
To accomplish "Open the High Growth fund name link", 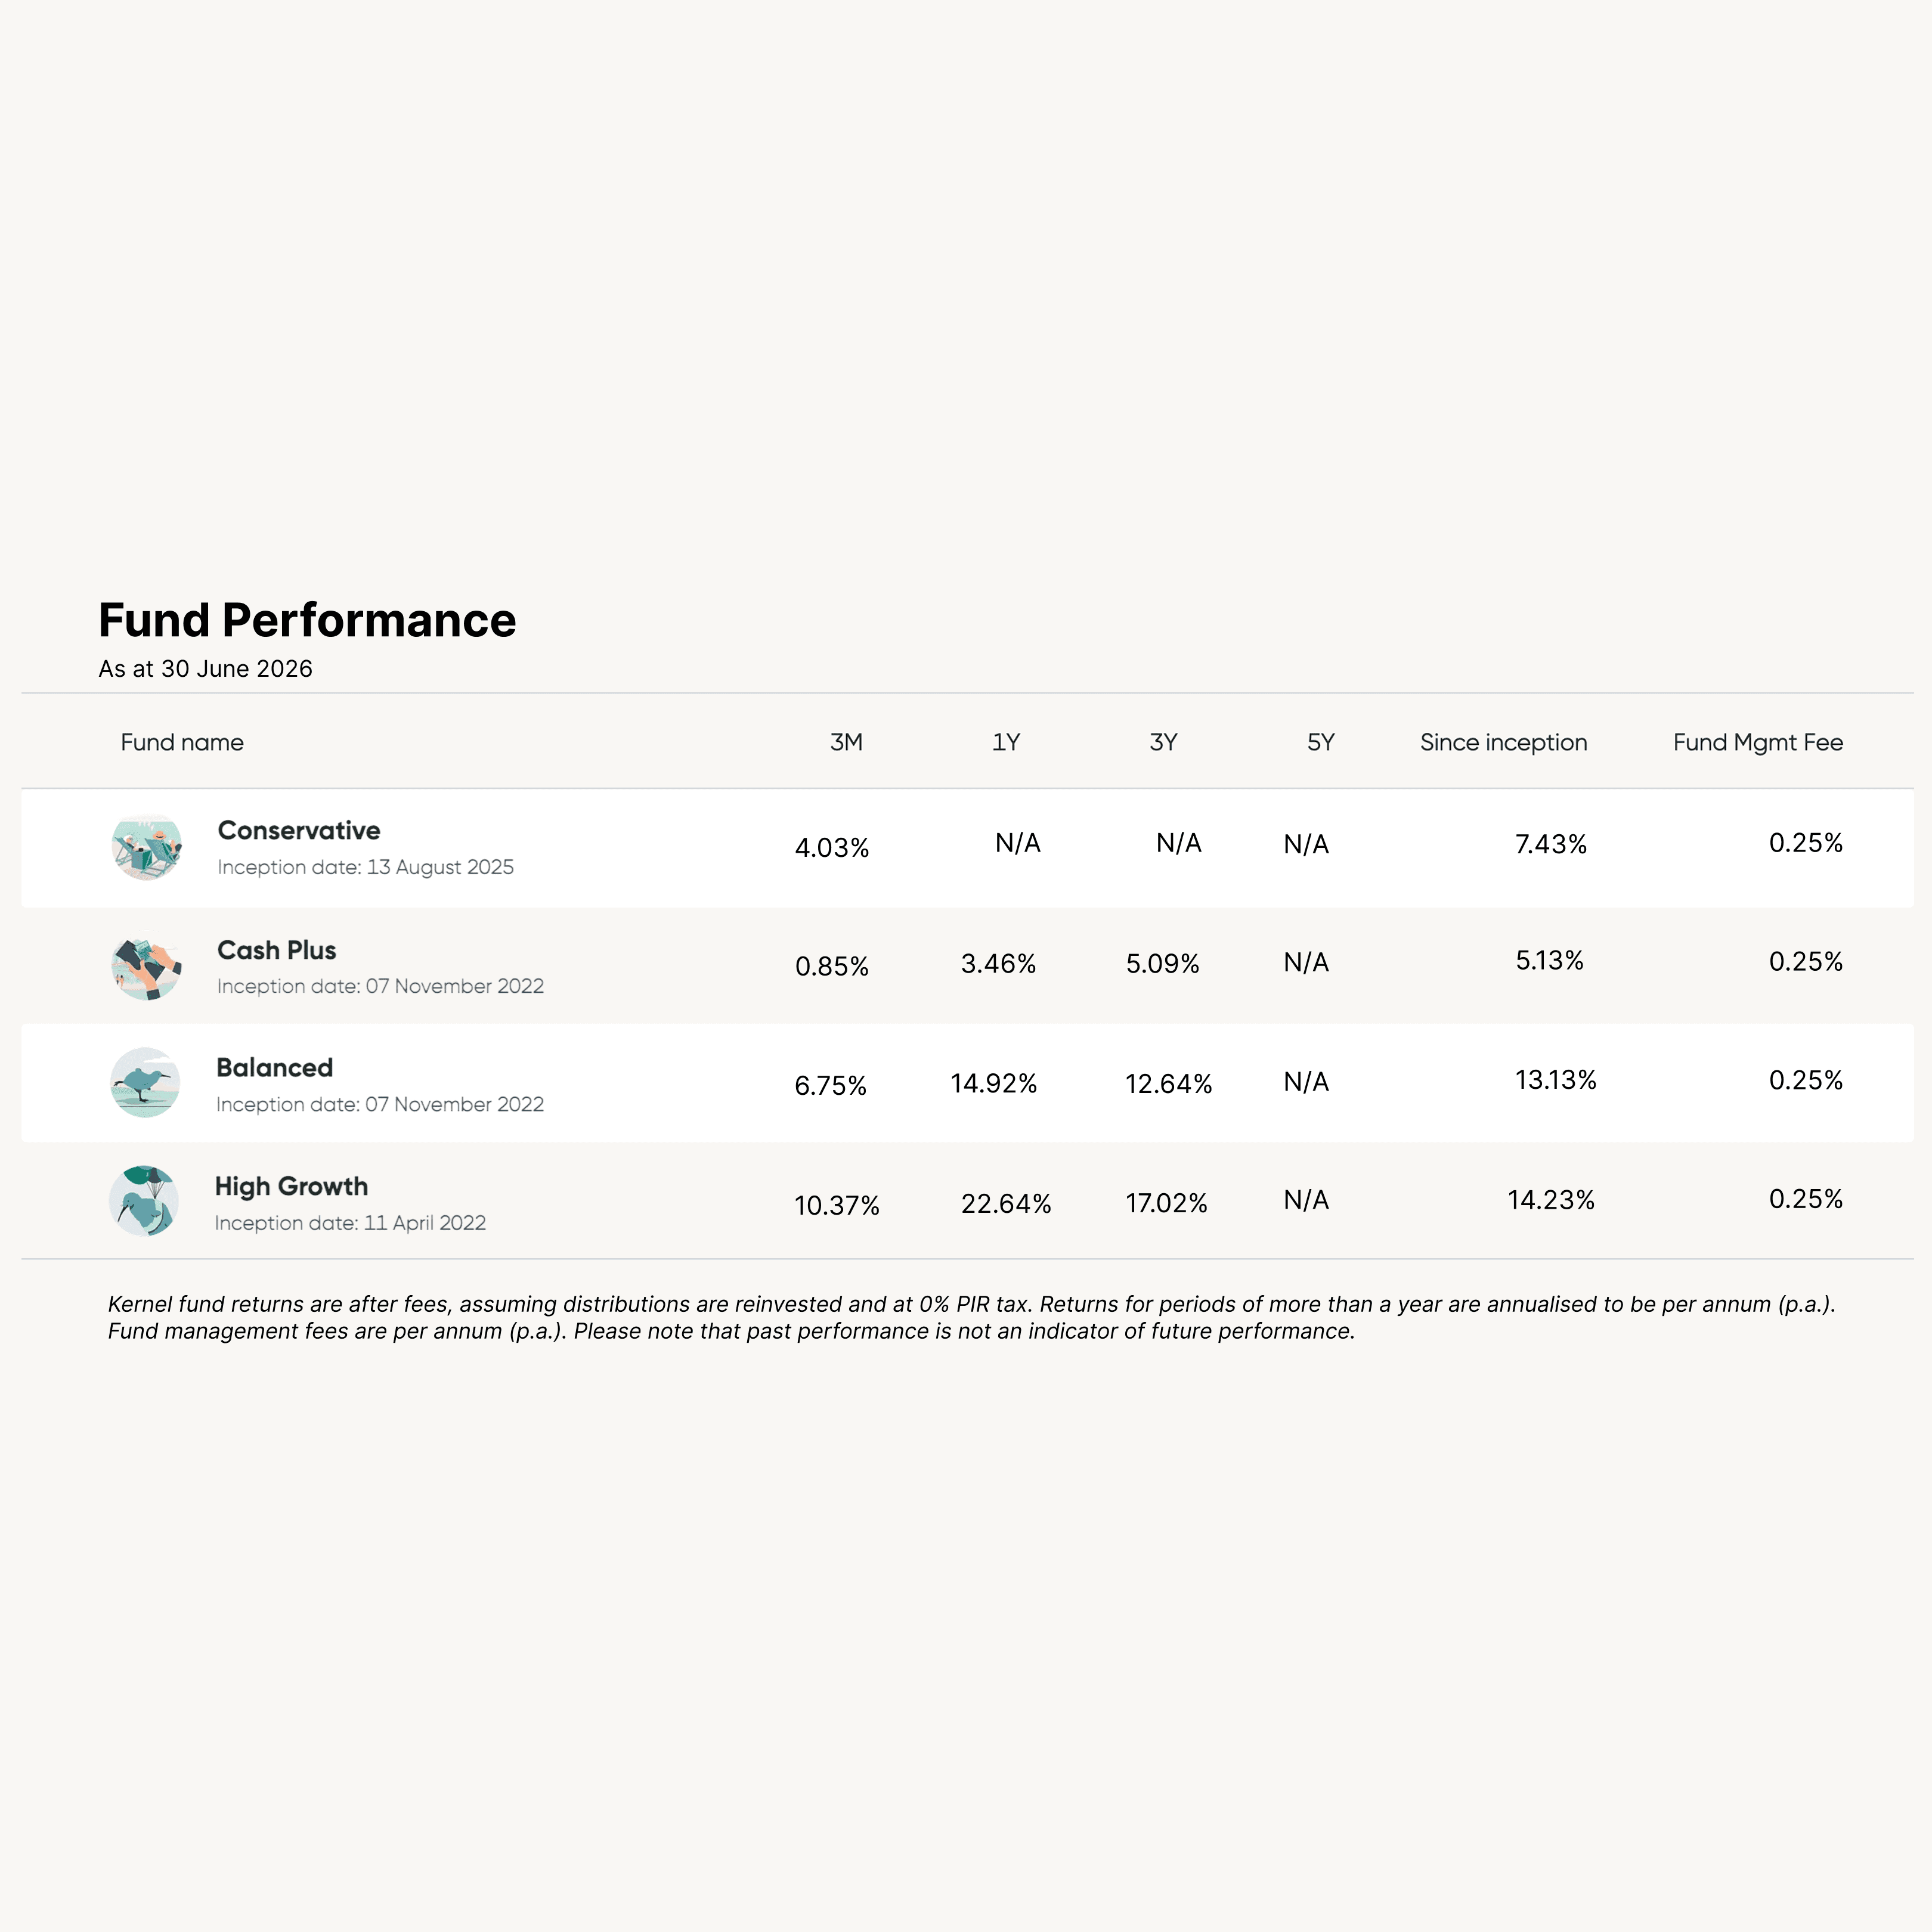I will coord(292,1187).
